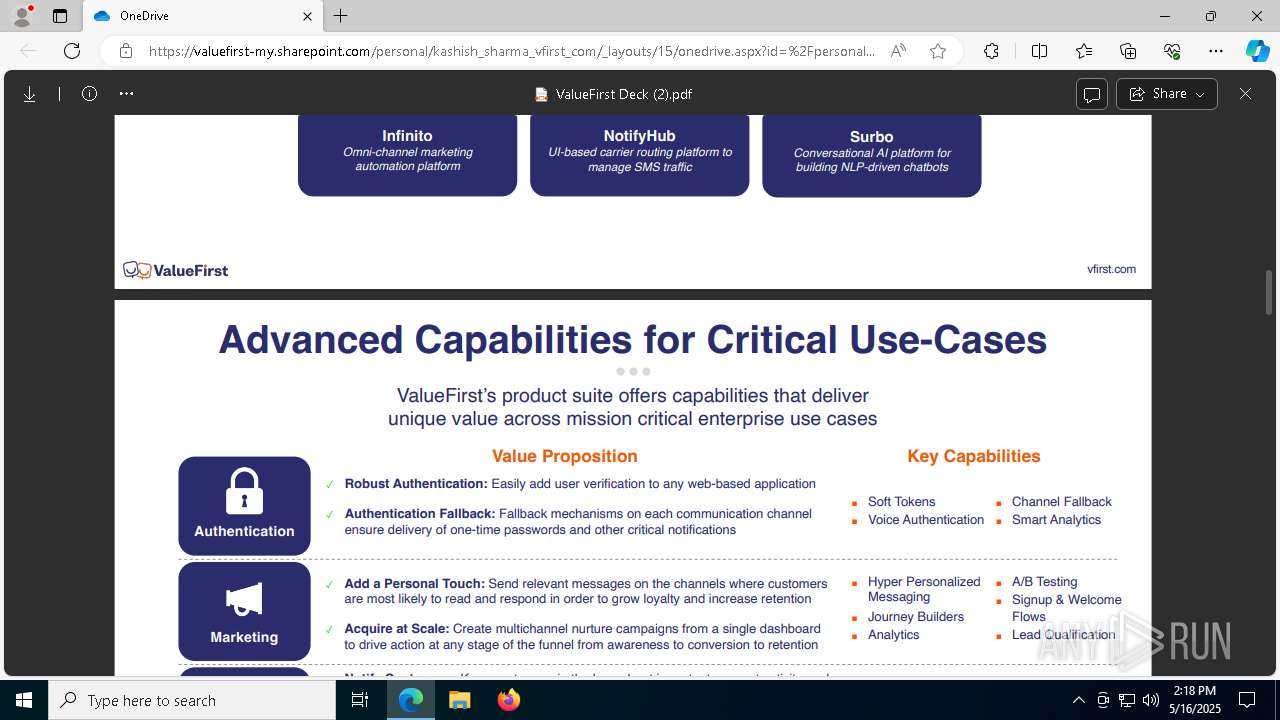Click the Surbo product card
This screenshot has width=1280, height=720.
point(871,154)
